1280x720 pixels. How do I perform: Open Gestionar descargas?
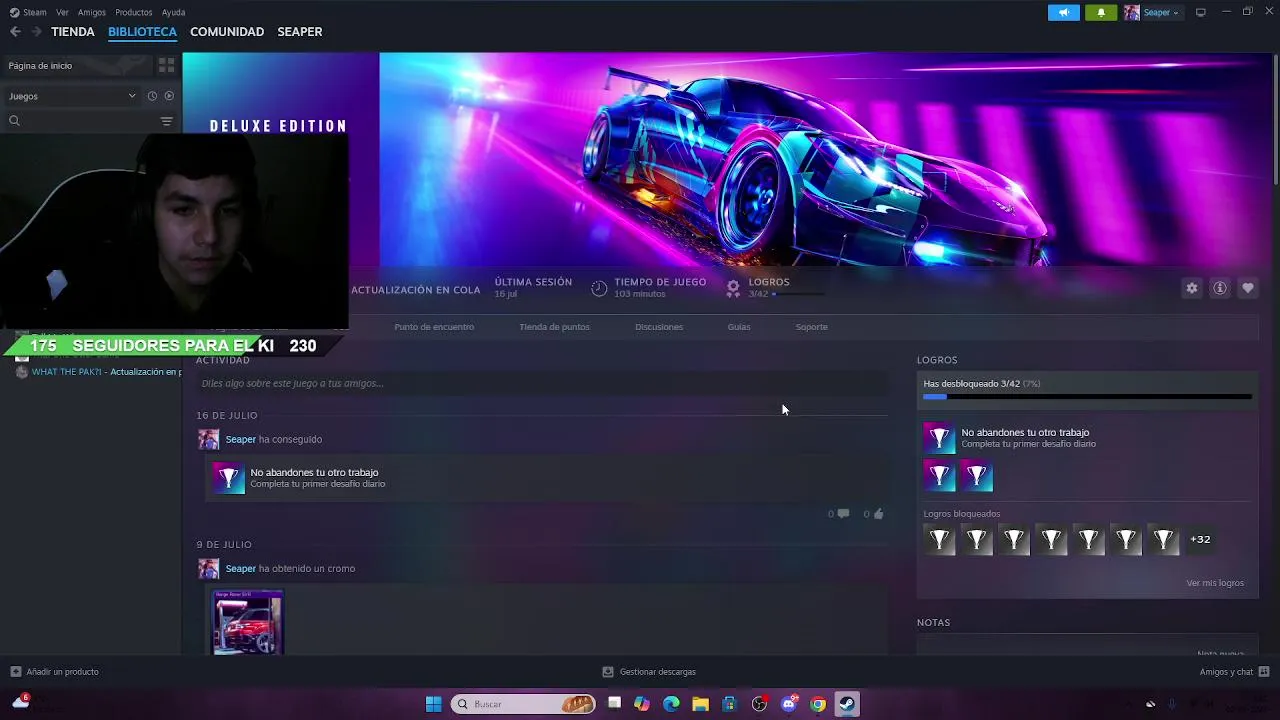click(649, 672)
